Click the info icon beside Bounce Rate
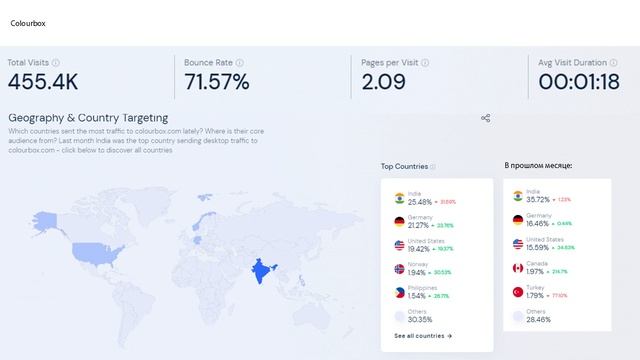The width and height of the screenshot is (640, 360). (240, 62)
